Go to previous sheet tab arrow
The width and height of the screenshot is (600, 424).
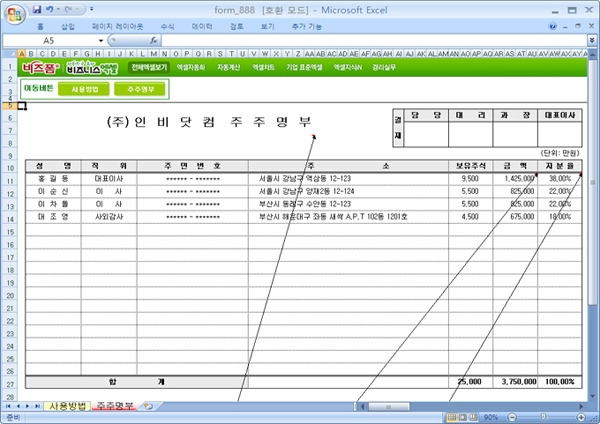pos(18,406)
